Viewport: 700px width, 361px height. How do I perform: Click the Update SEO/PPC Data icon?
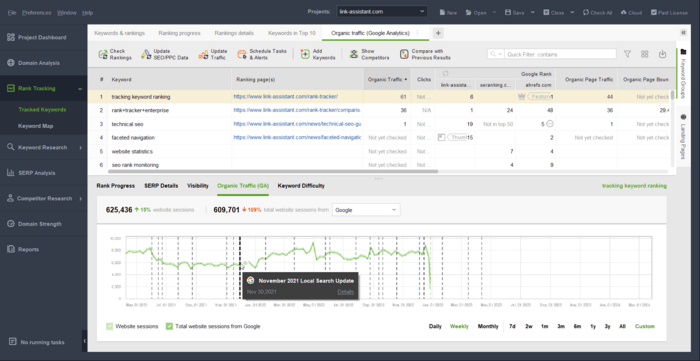pyautogui.click(x=146, y=54)
